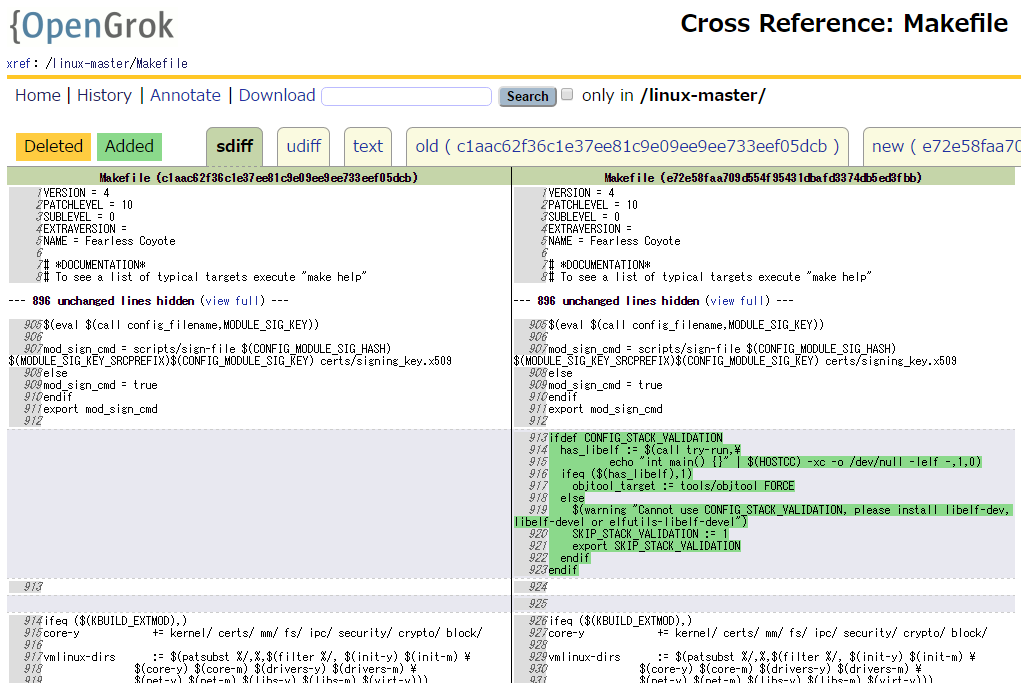Navigate to linux-master in xref path

click(91, 64)
